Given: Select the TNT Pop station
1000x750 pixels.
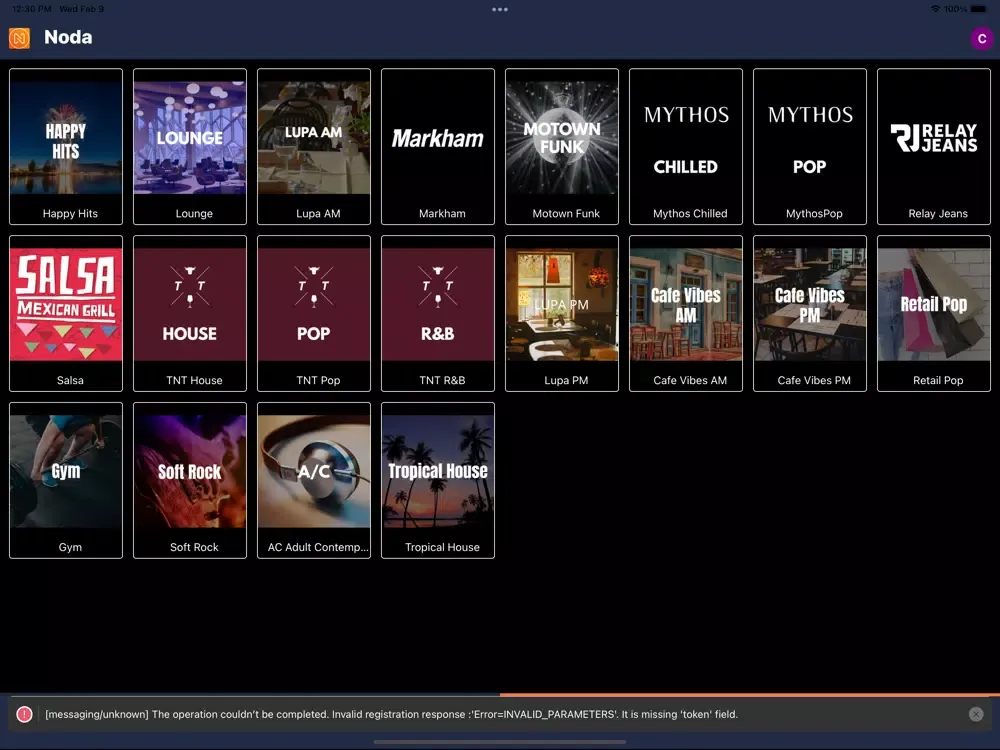Looking at the screenshot, I should (x=314, y=313).
